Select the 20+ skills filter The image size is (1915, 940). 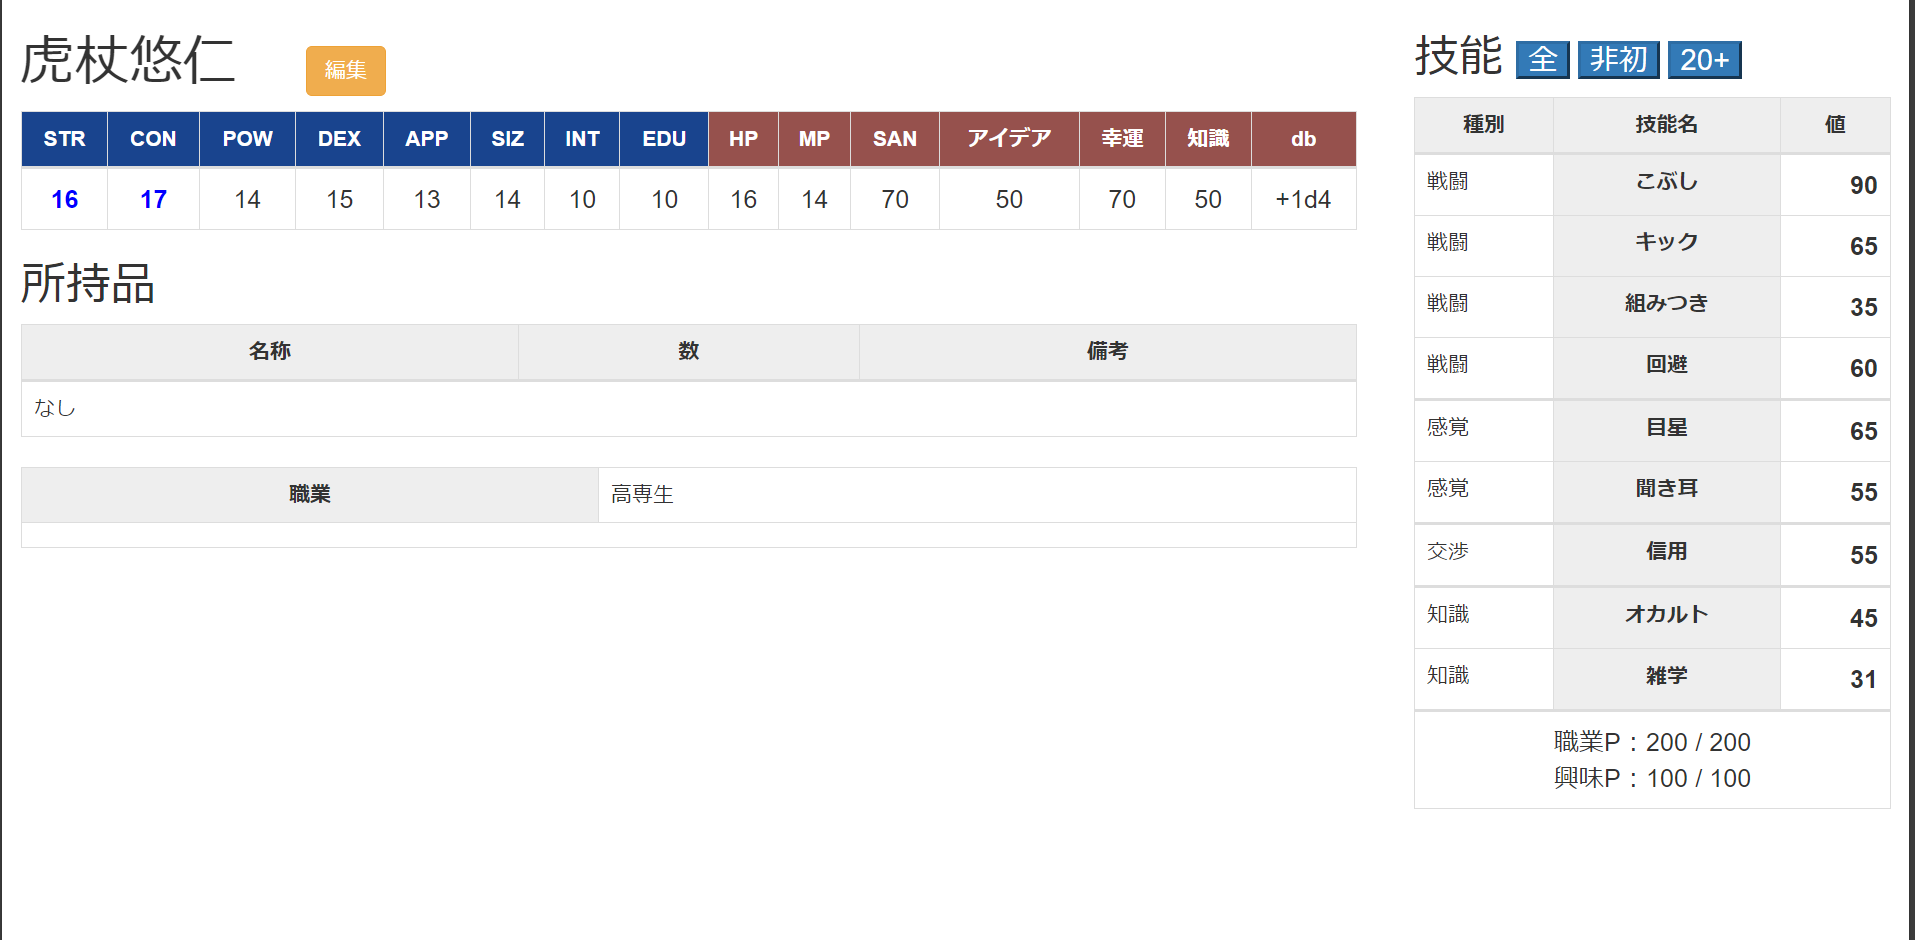(1704, 60)
